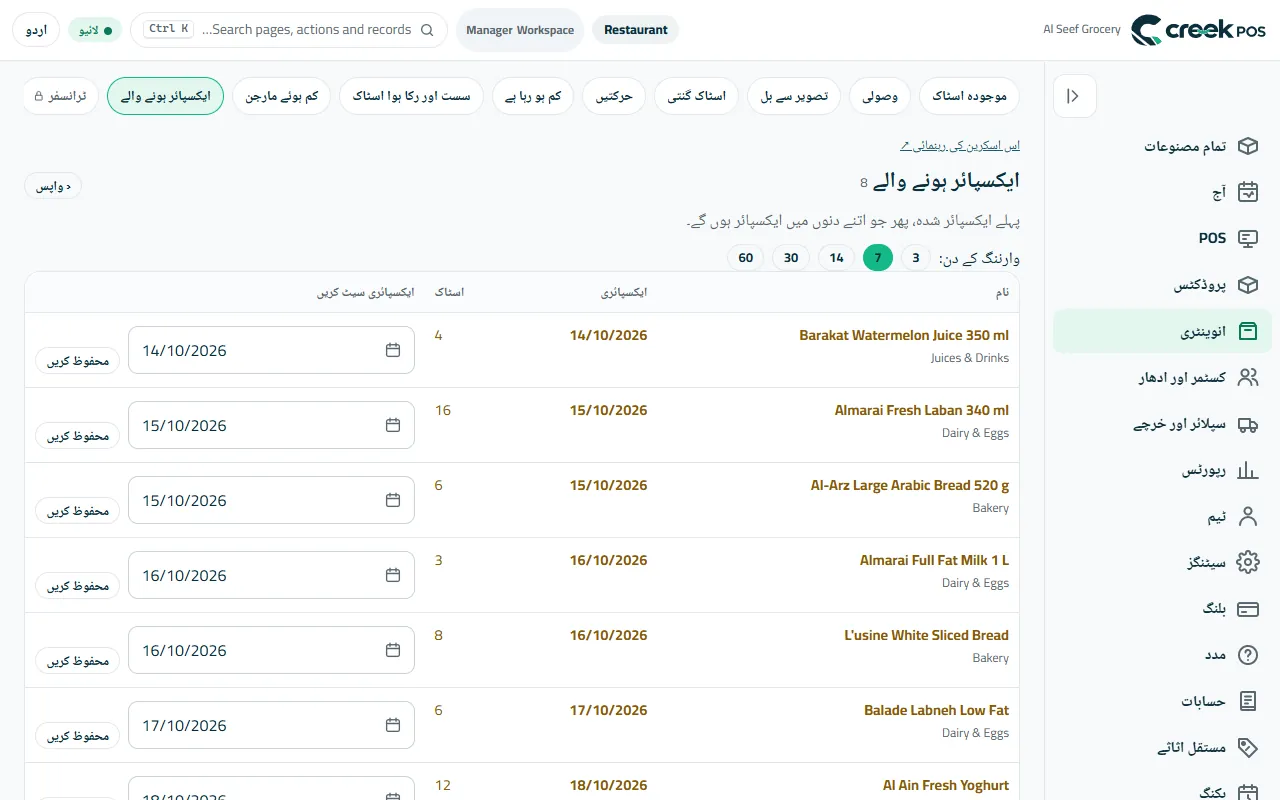1280x800 pixels.
Task: Click the expiry date field for Balade Labneh
Action: coord(271,725)
